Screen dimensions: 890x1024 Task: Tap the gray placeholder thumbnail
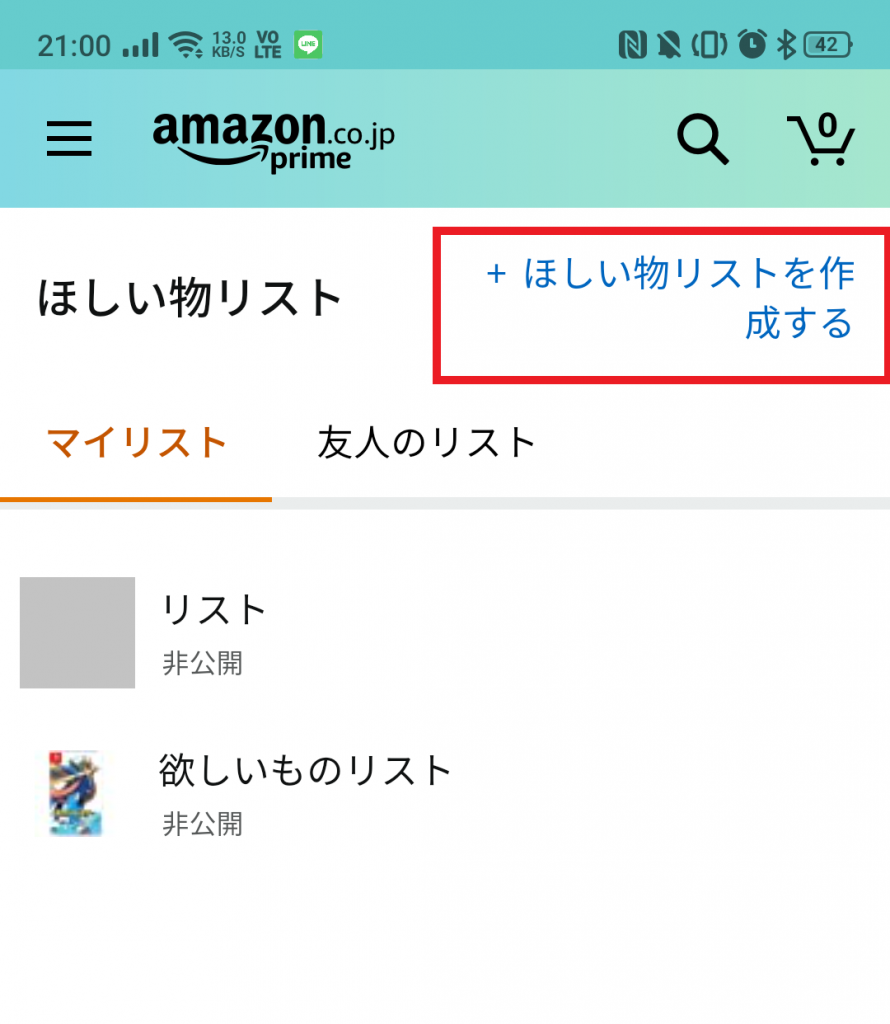click(75, 632)
